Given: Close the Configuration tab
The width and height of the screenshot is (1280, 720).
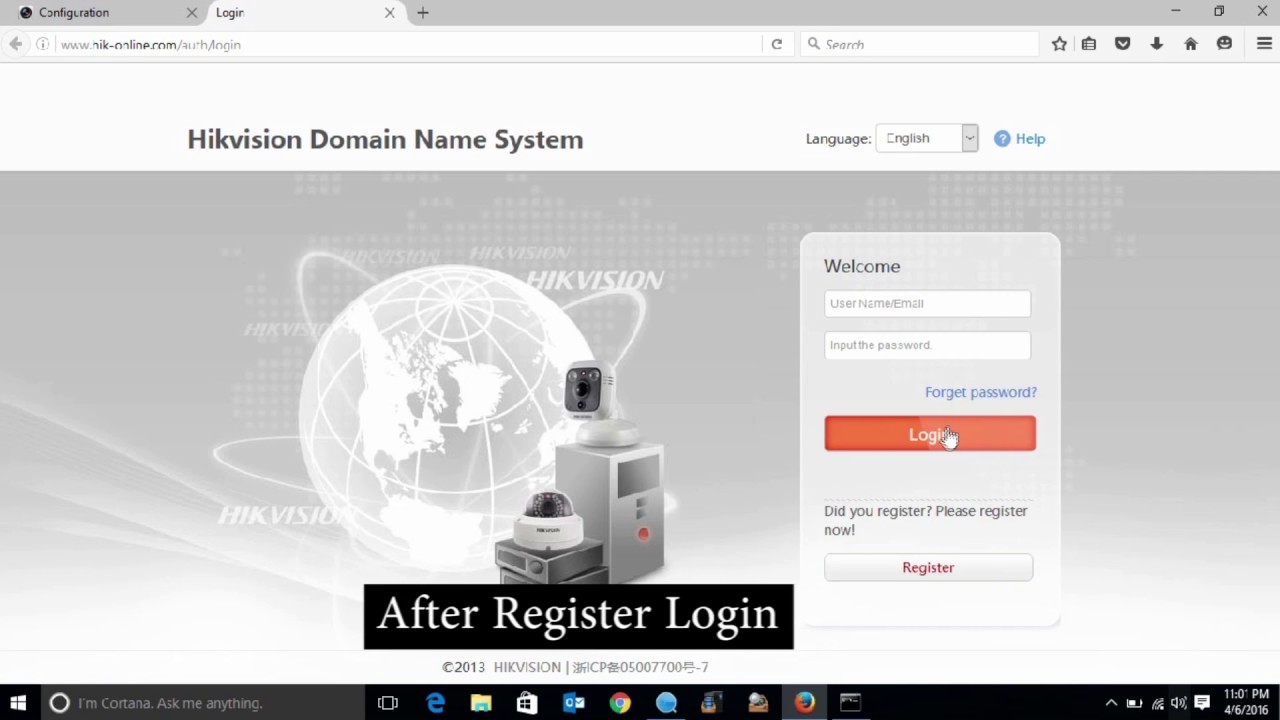Looking at the screenshot, I should 192,13.
